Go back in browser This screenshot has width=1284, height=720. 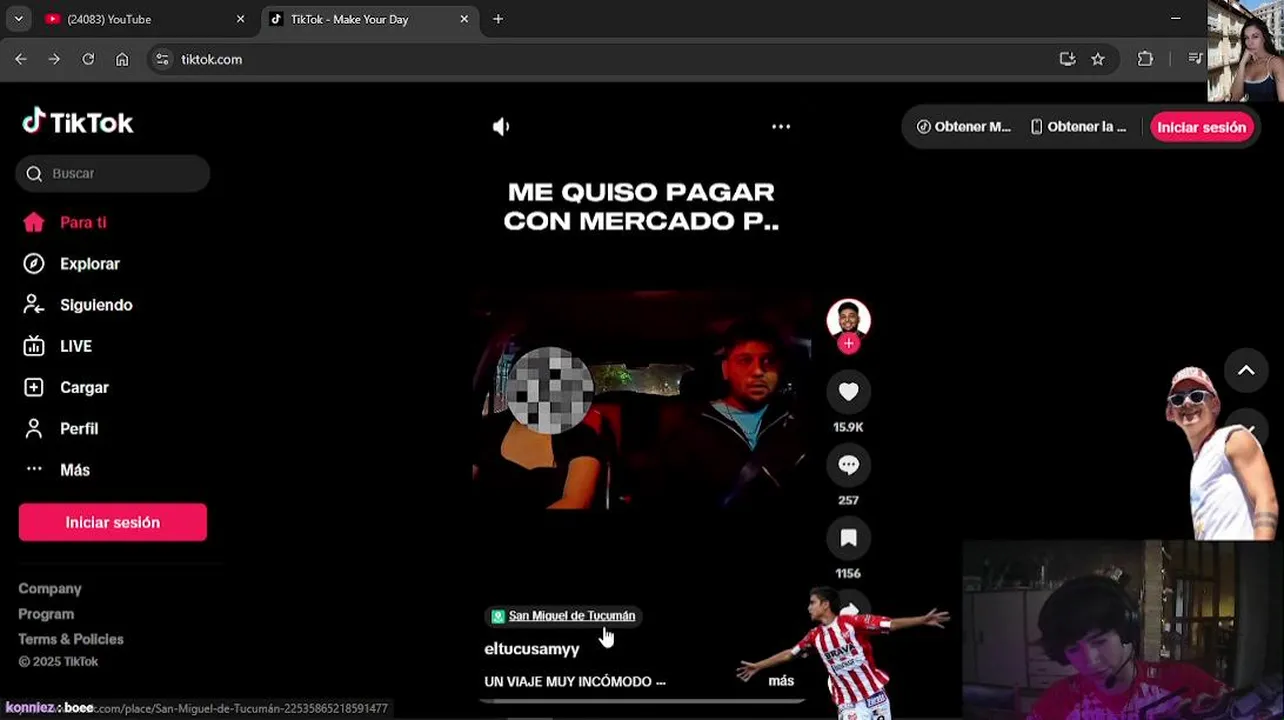[x=21, y=59]
